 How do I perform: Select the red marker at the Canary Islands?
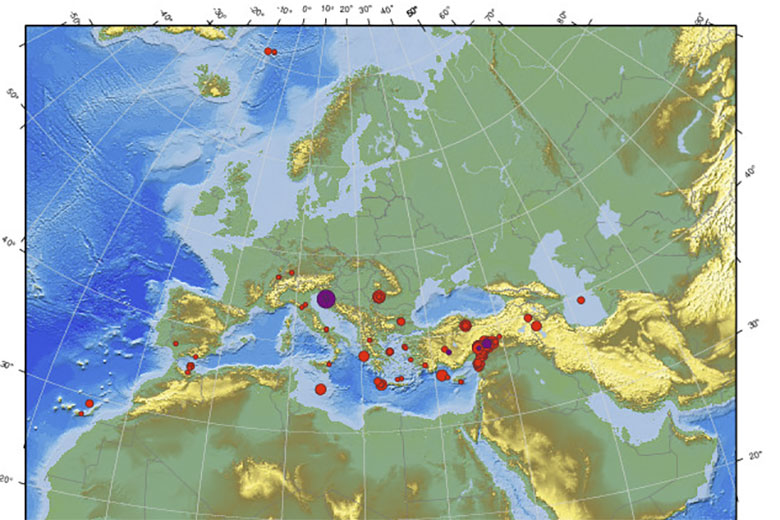[x=89, y=404]
